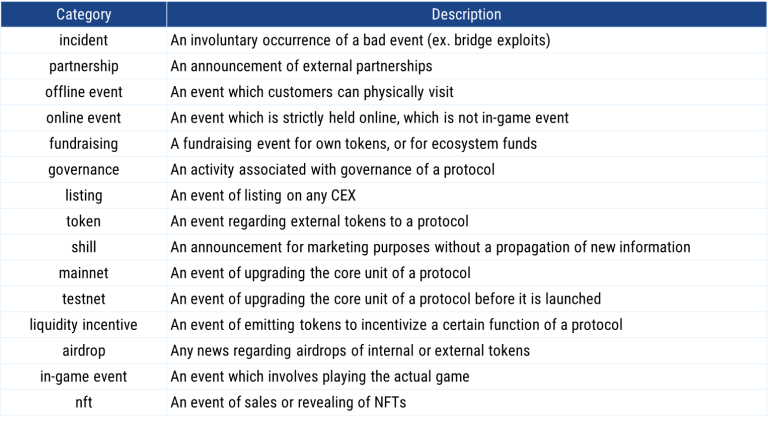Screen dimensions: 768x421
Task: Click the Category column header
Action: click(83, 14)
